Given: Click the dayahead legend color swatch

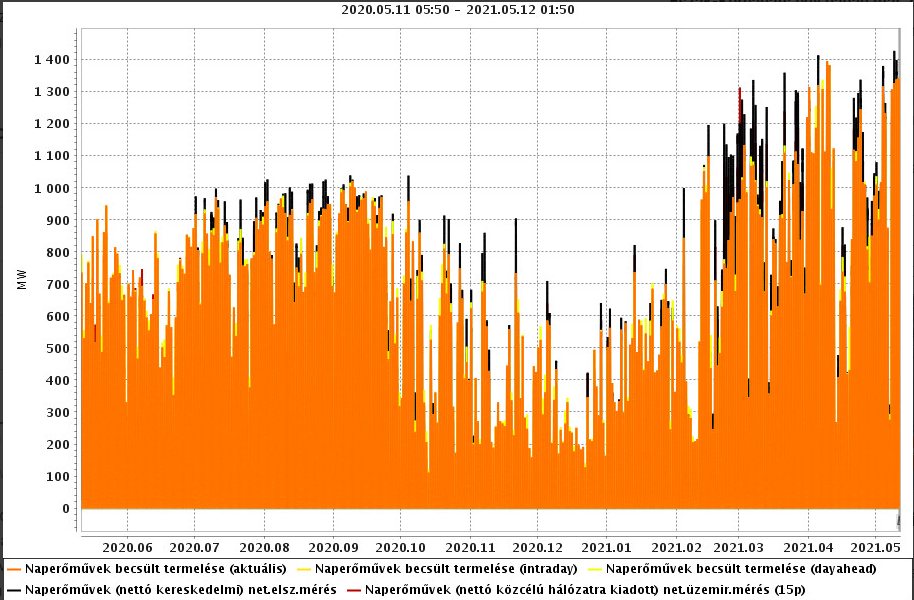Looking at the screenshot, I should (595, 569).
